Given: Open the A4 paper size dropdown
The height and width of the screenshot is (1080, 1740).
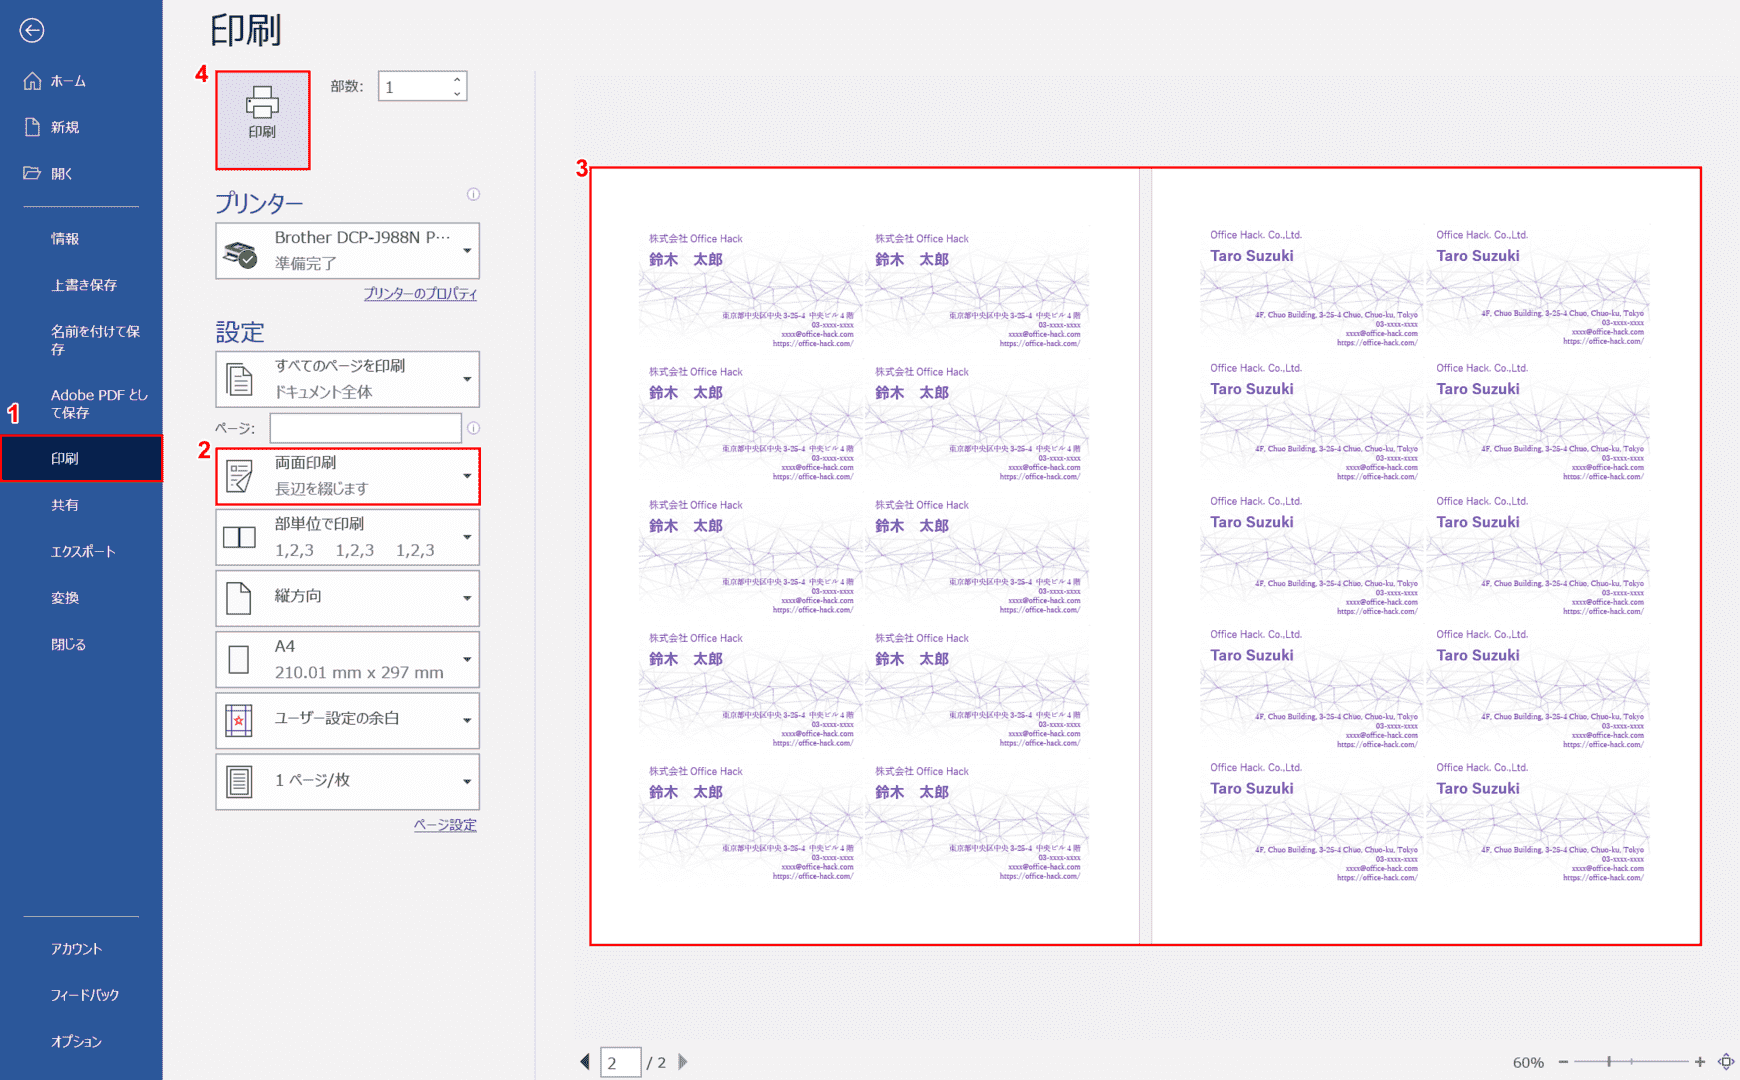Looking at the screenshot, I should pyautogui.click(x=347, y=659).
